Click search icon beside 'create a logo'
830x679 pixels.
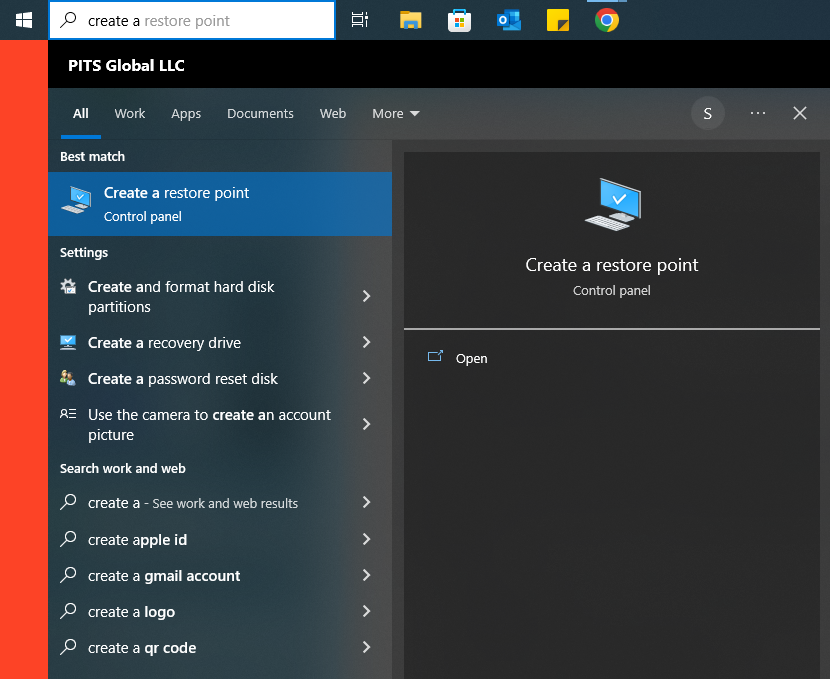pos(68,611)
